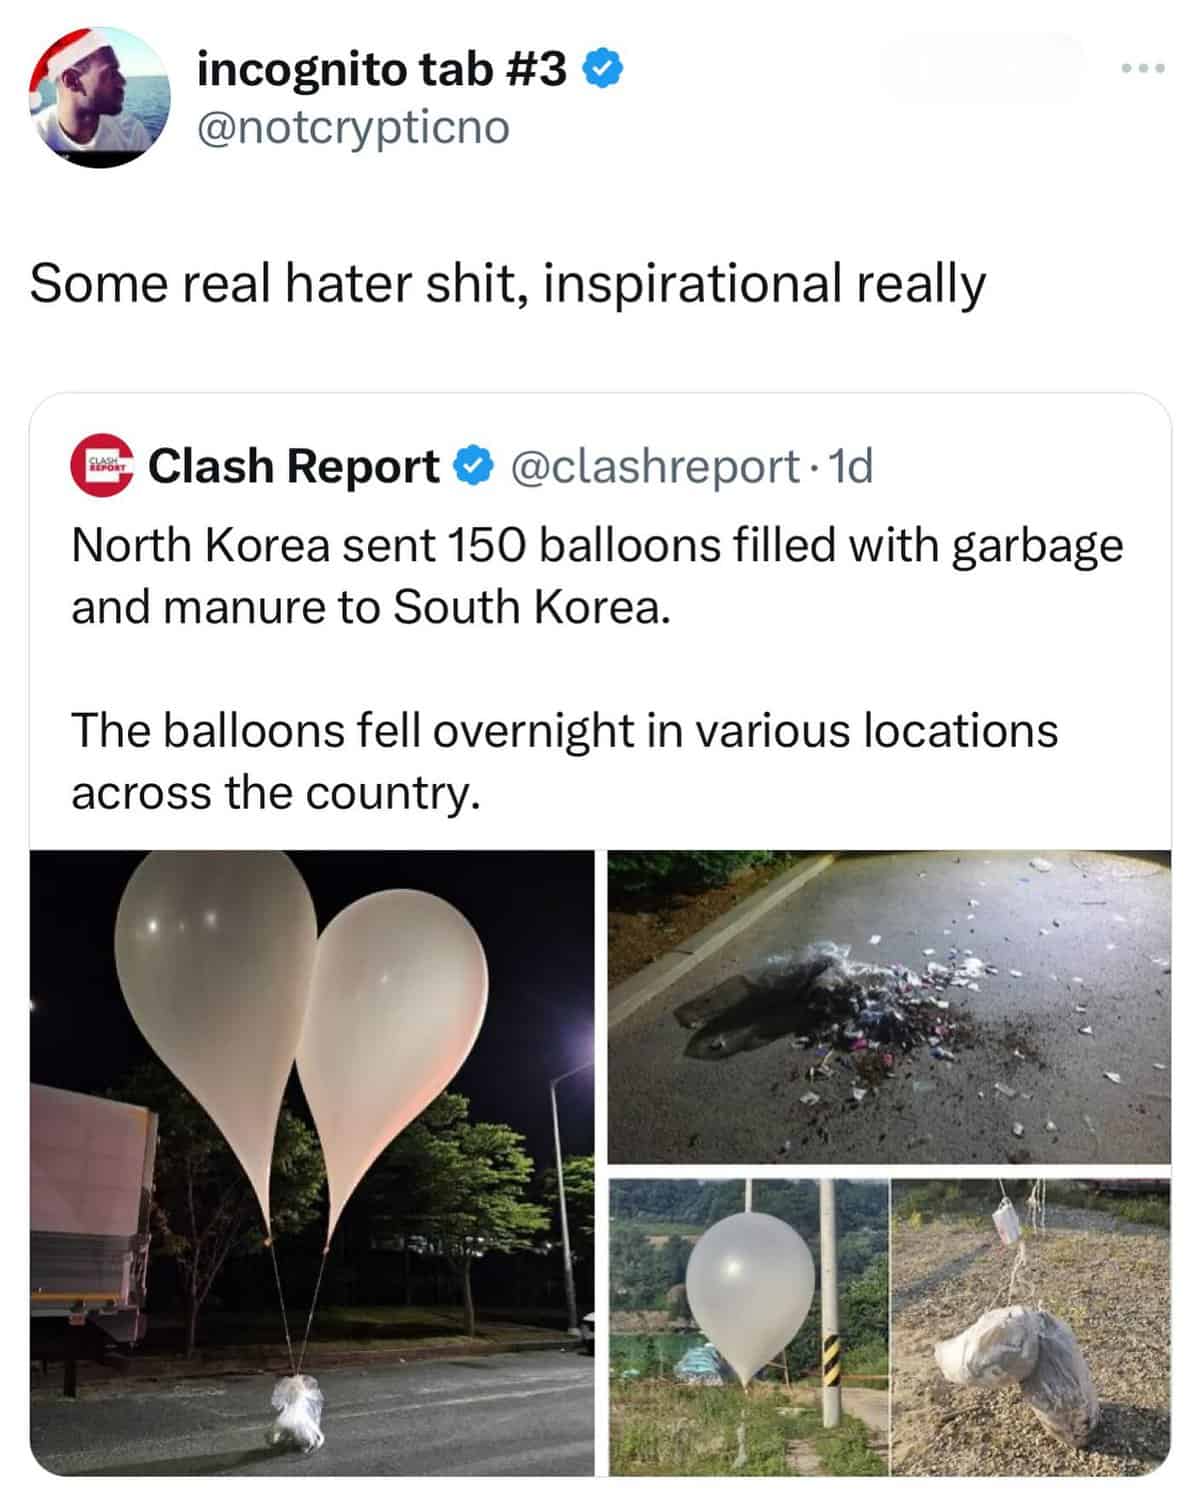Viewport: 1200px width, 1500px height.
Task: Open the scattered garbage on road photo
Action: click(889, 1005)
